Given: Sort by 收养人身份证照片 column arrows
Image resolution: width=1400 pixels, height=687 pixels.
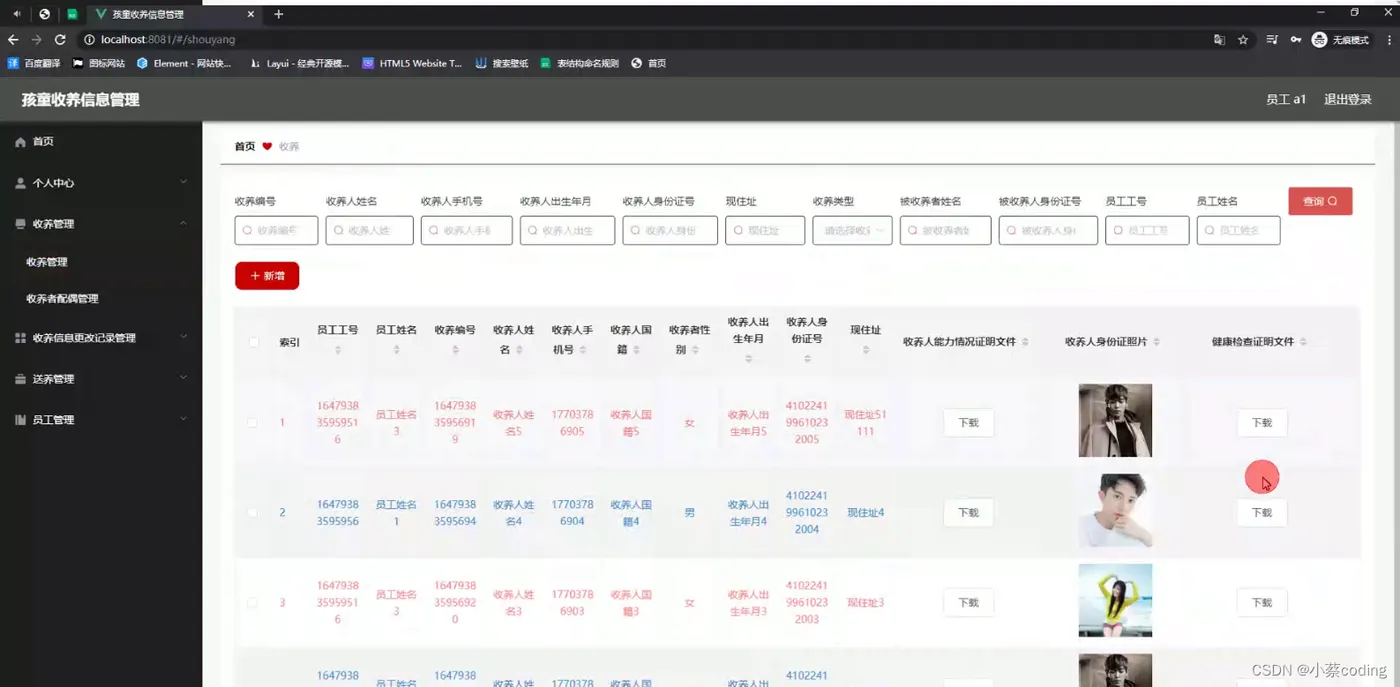Looking at the screenshot, I should 1157,342.
